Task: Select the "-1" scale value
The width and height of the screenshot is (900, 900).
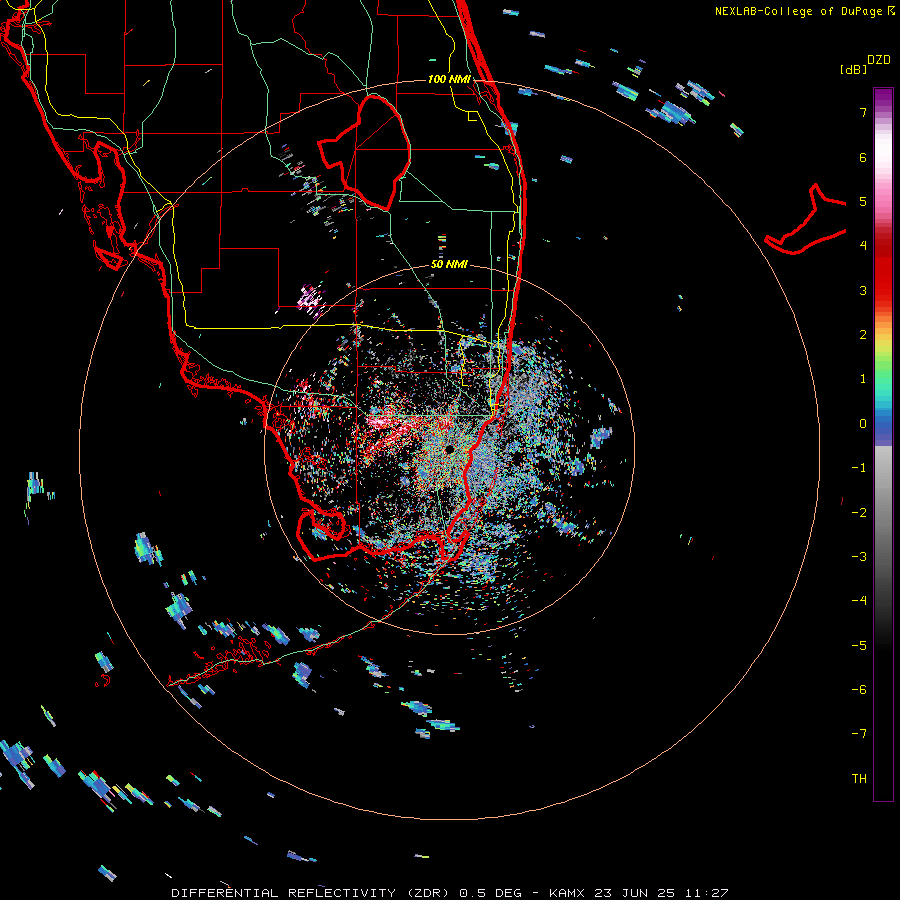Action: 859,468
